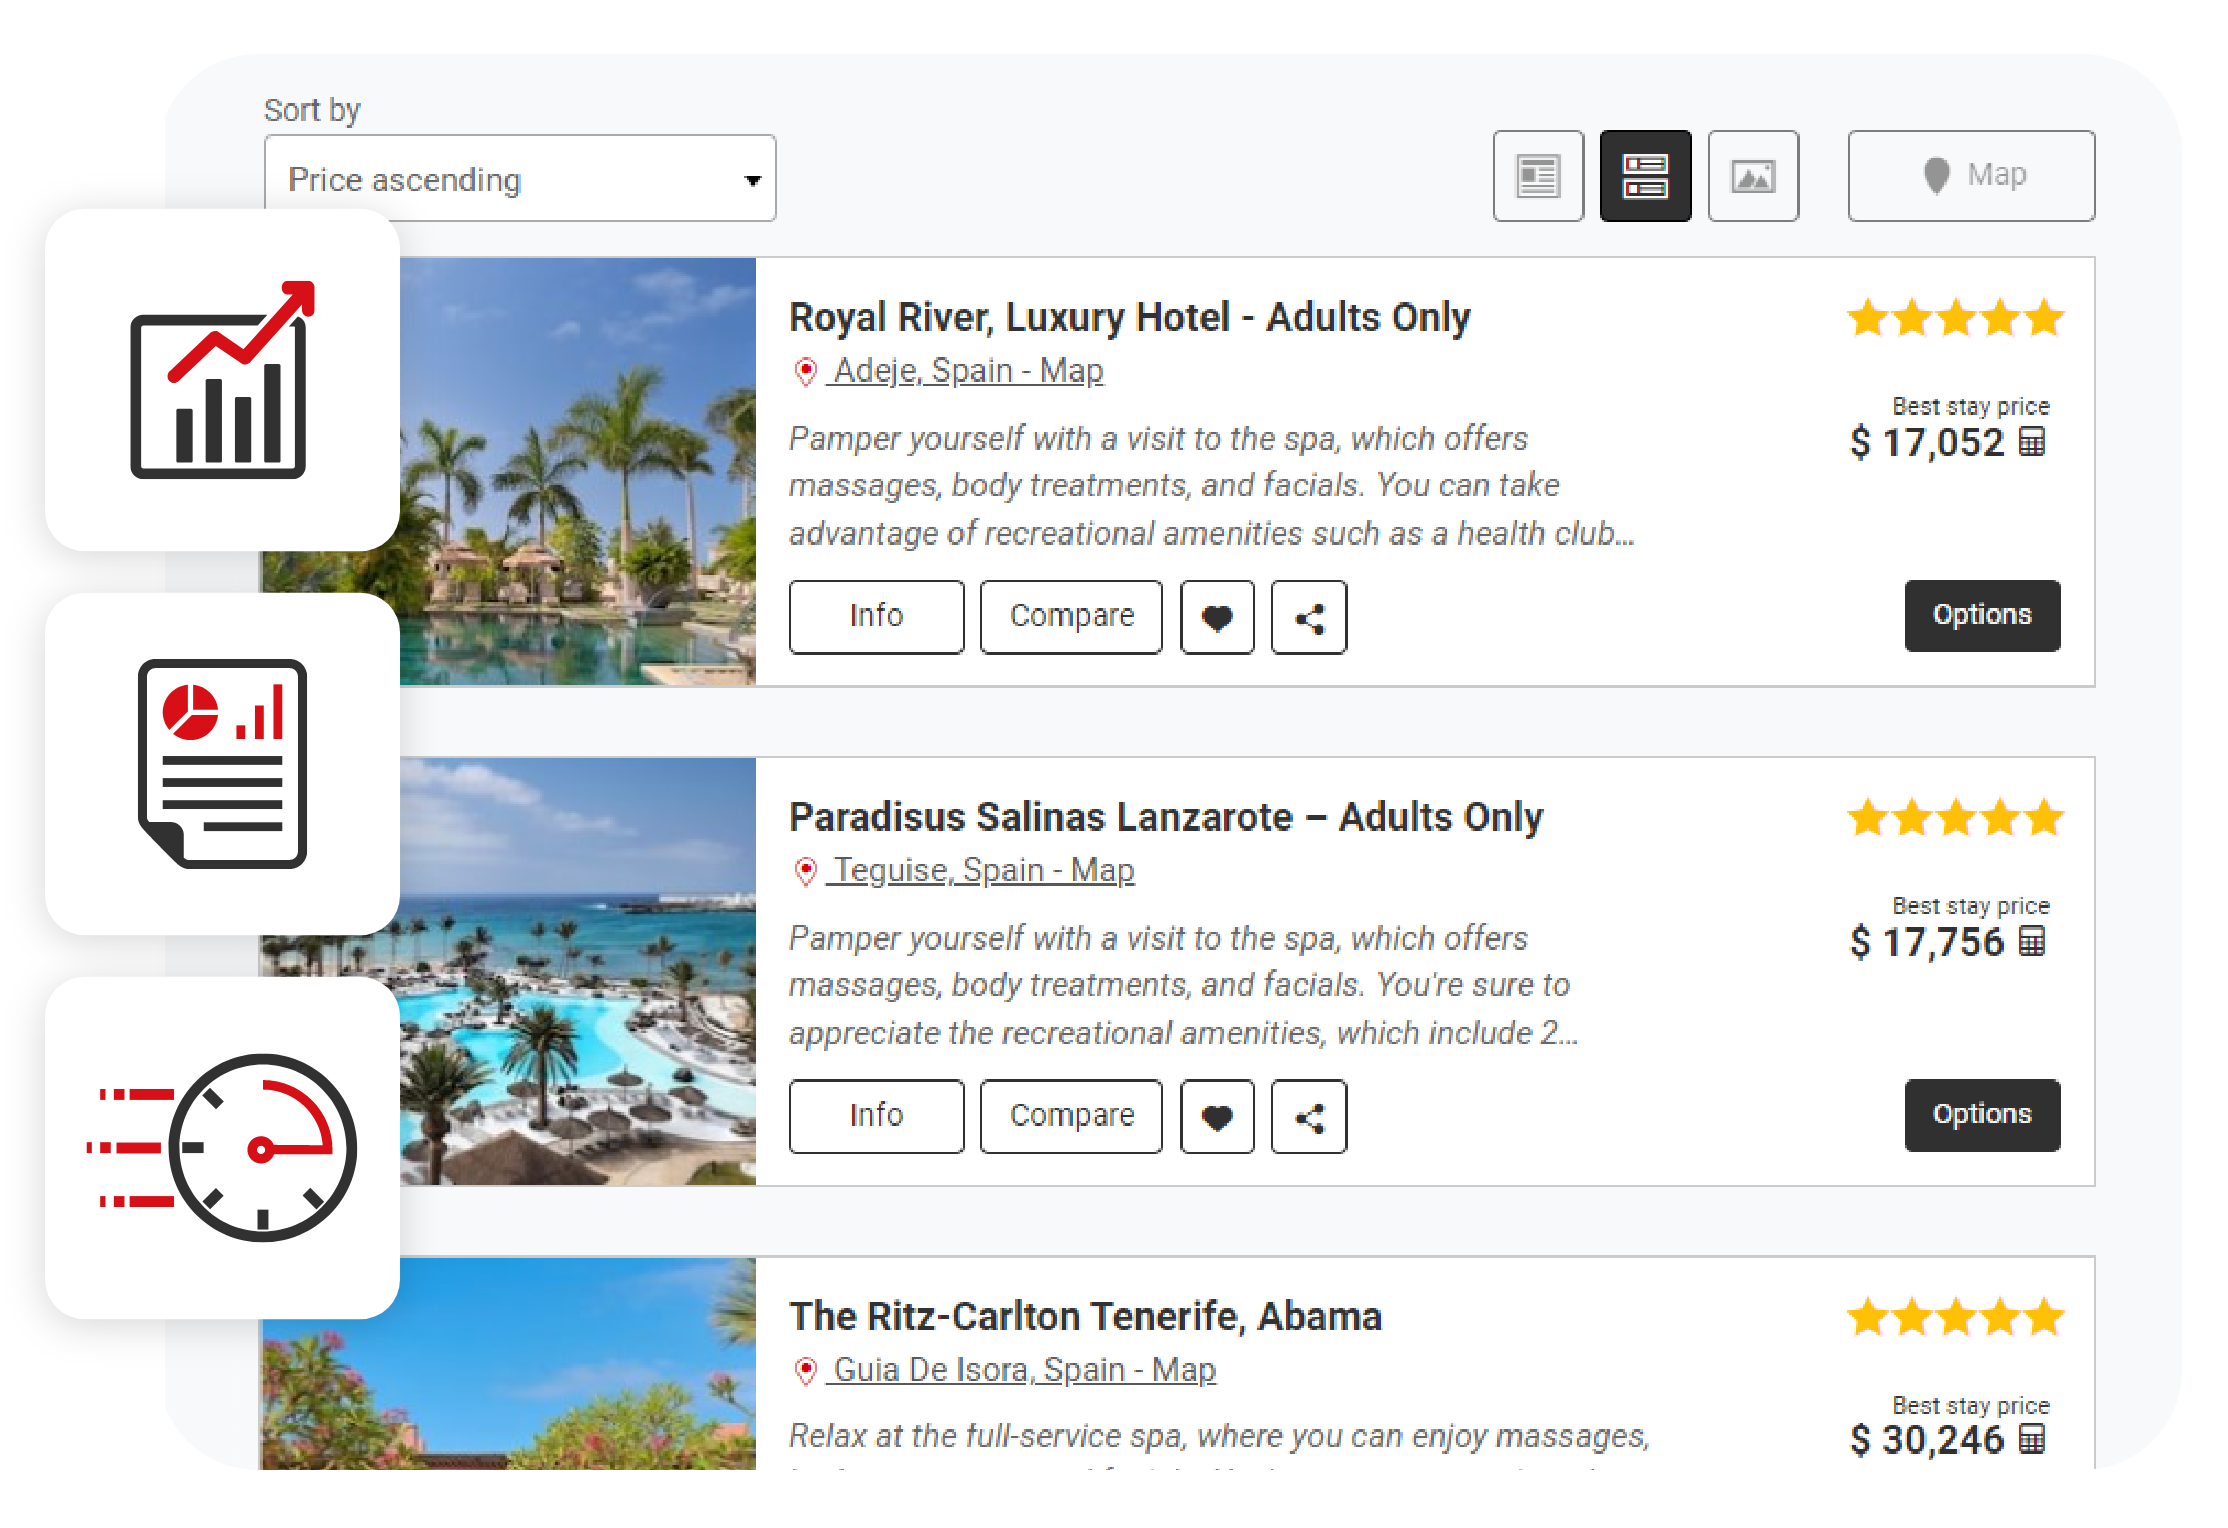This screenshot has width=2228, height=1528.
Task: Click the growth chart analytics icon
Action: (x=222, y=380)
